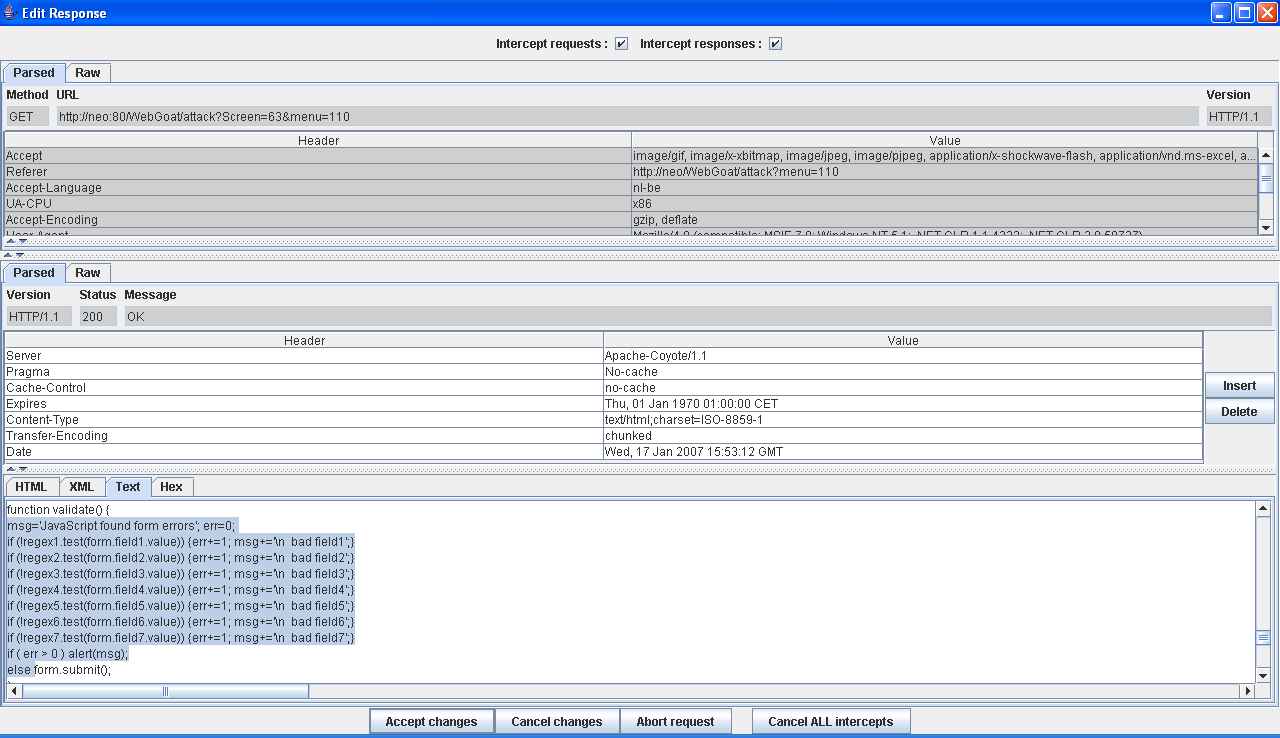Click Cancel ALL intercepts button
This screenshot has width=1280, height=738.
[830, 722]
